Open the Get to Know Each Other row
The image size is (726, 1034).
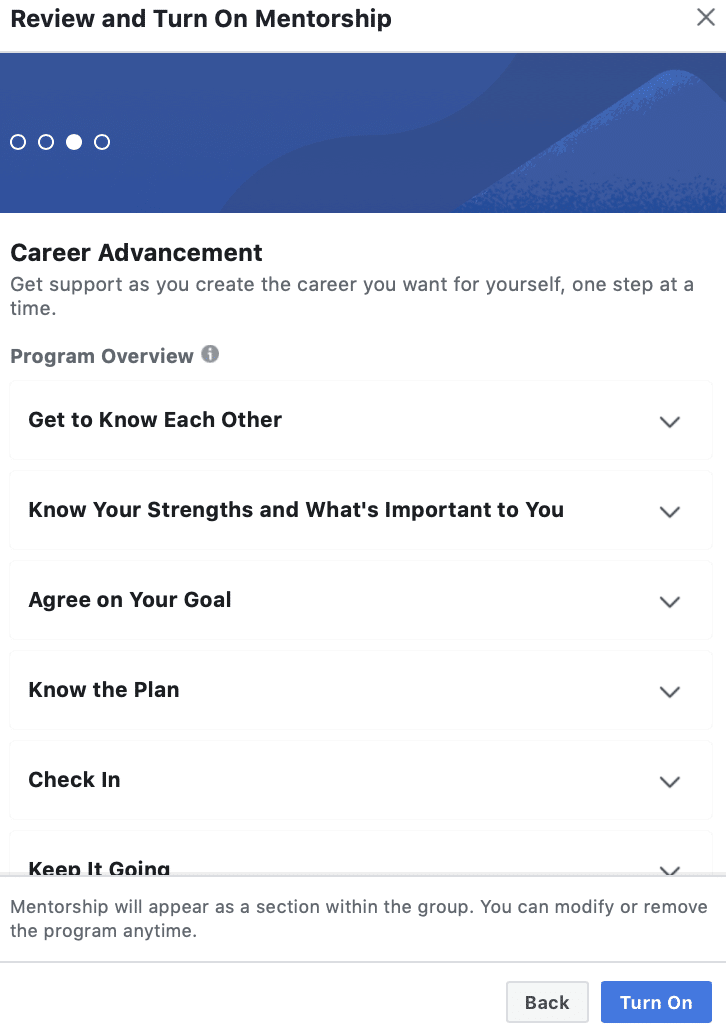point(361,420)
